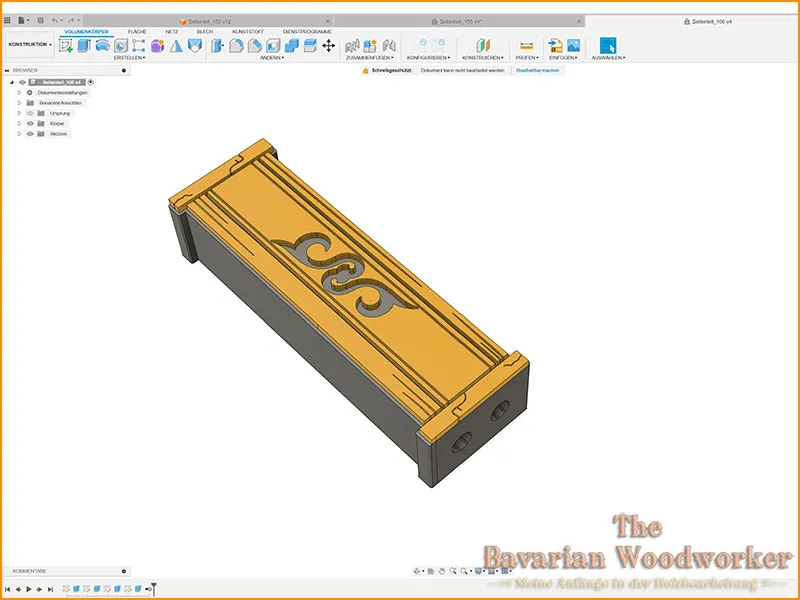Select the Fillet tool icon
This screenshot has width=800, height=600.
(236, 45)
